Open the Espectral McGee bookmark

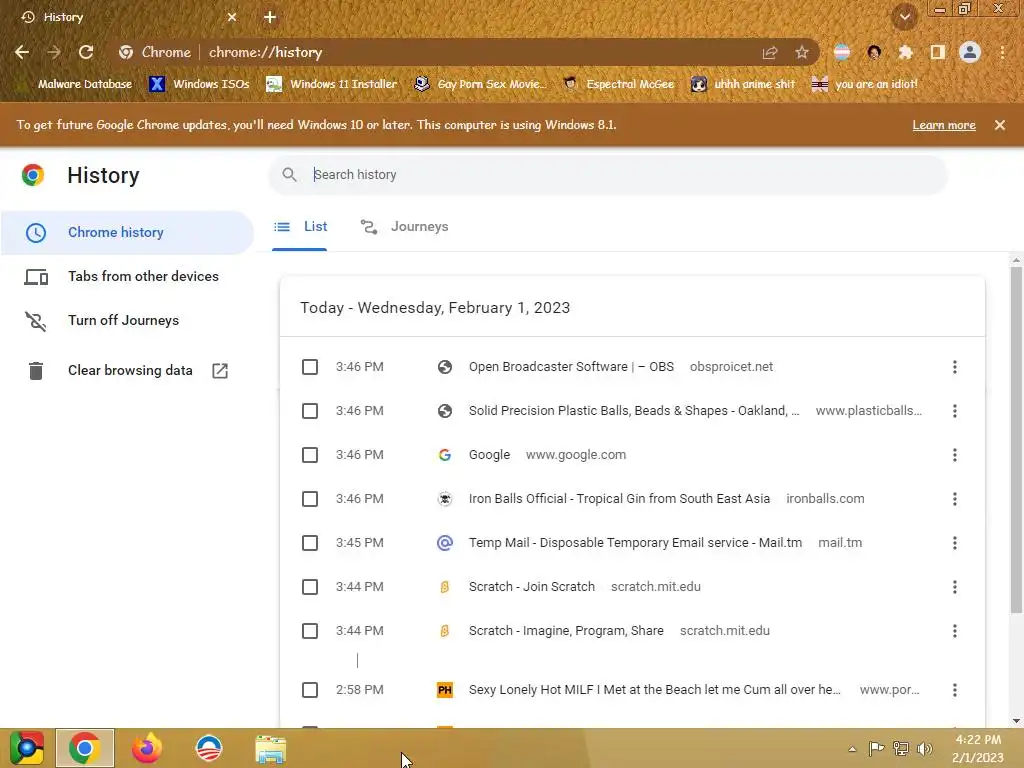point(618,84)
